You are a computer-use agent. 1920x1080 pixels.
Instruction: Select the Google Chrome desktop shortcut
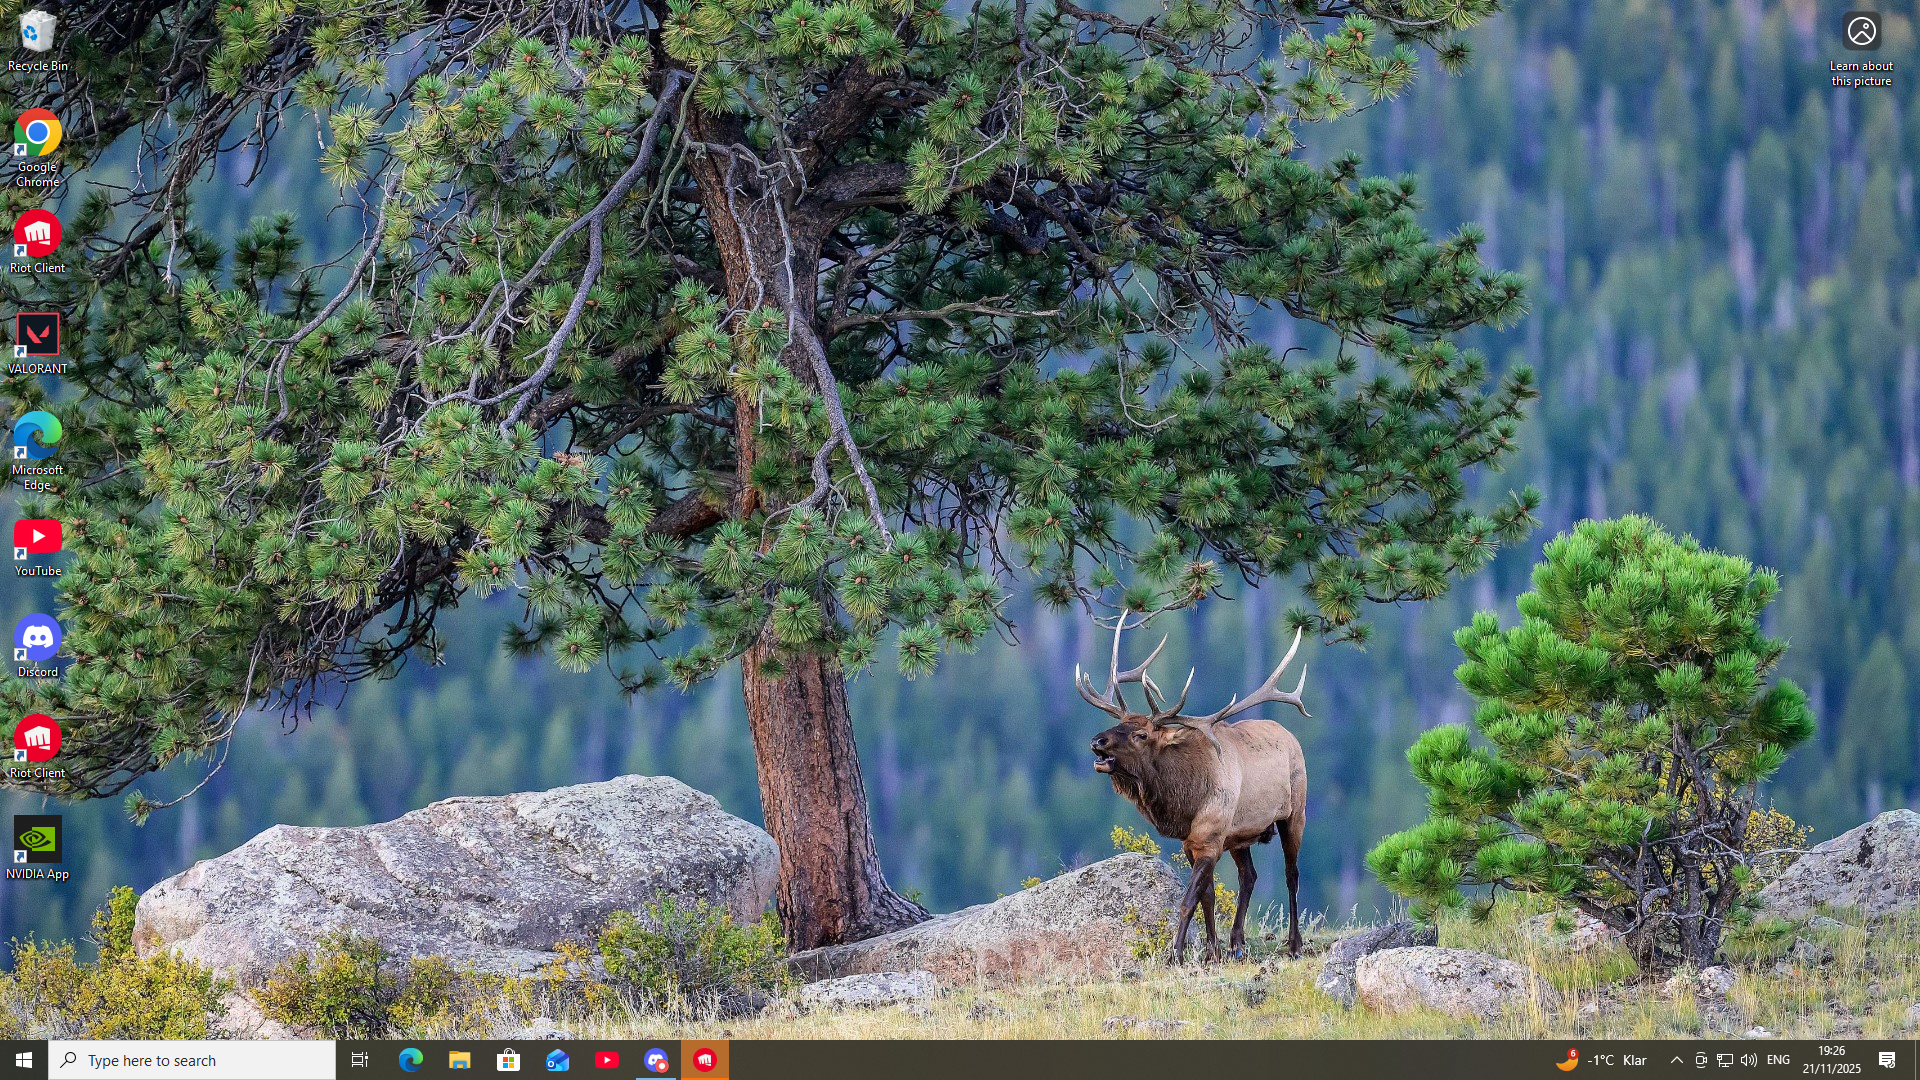click(37, 147)
